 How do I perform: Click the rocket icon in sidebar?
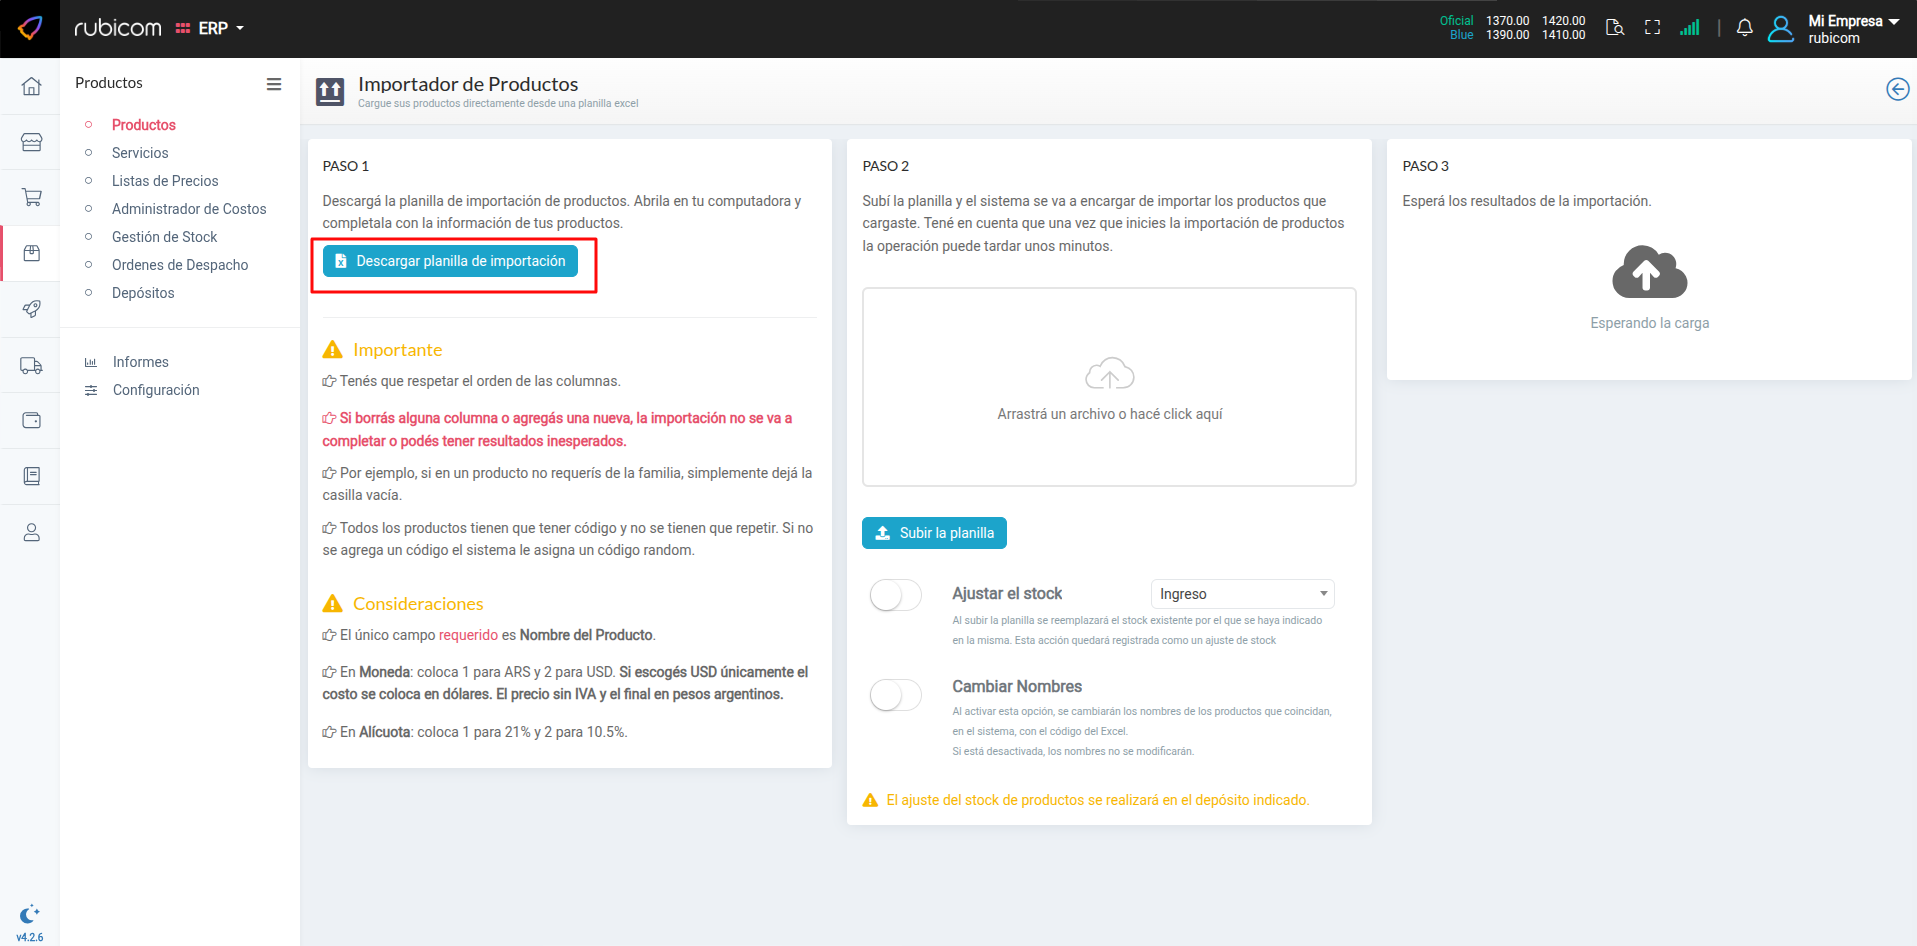click(x=31, y=309)
